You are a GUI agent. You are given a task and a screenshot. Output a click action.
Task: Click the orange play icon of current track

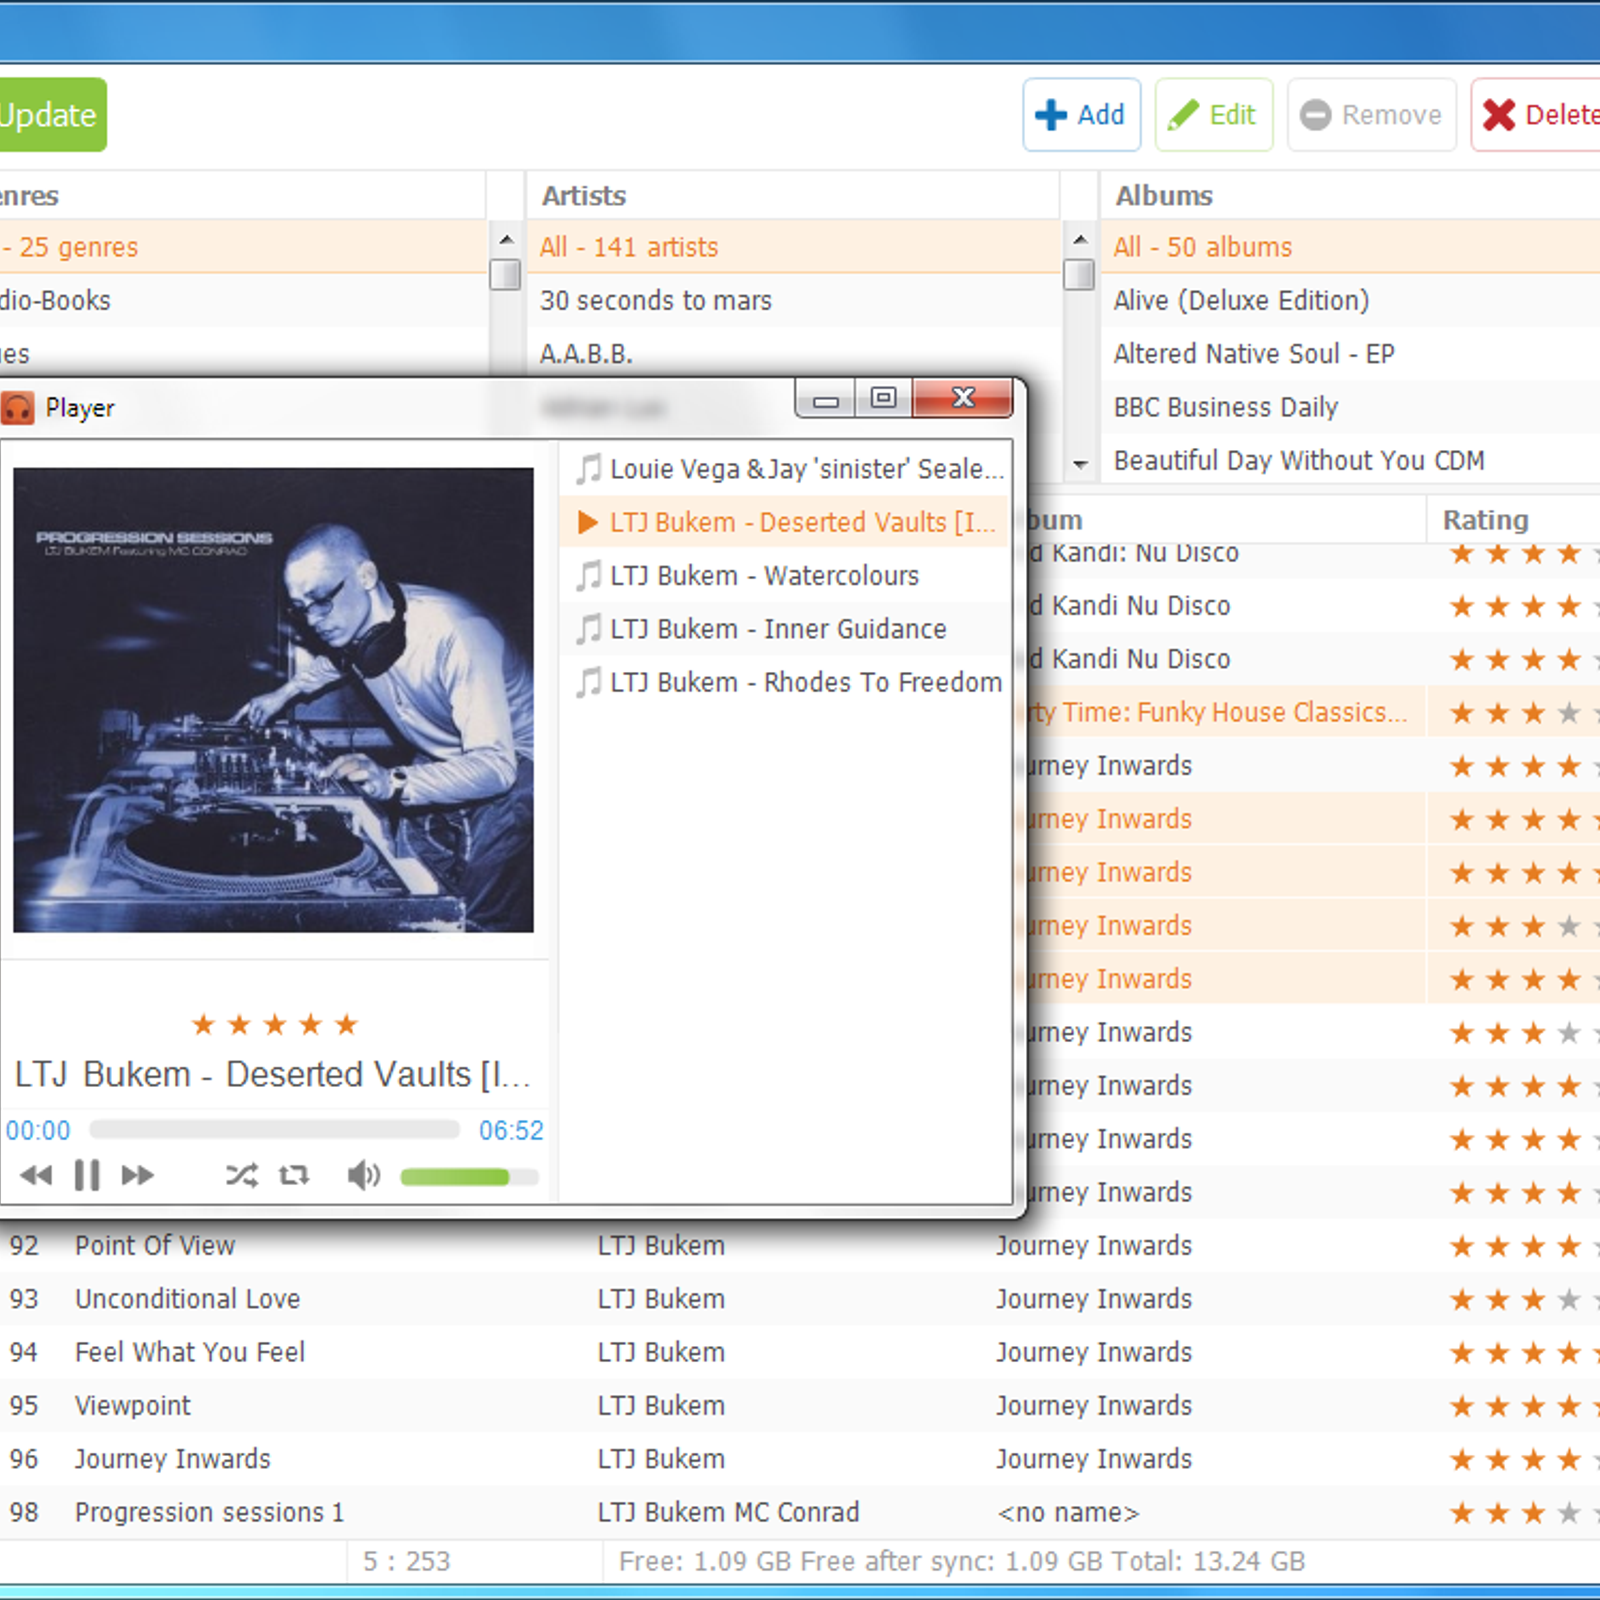pyautogui.click(x=588, y=522)
